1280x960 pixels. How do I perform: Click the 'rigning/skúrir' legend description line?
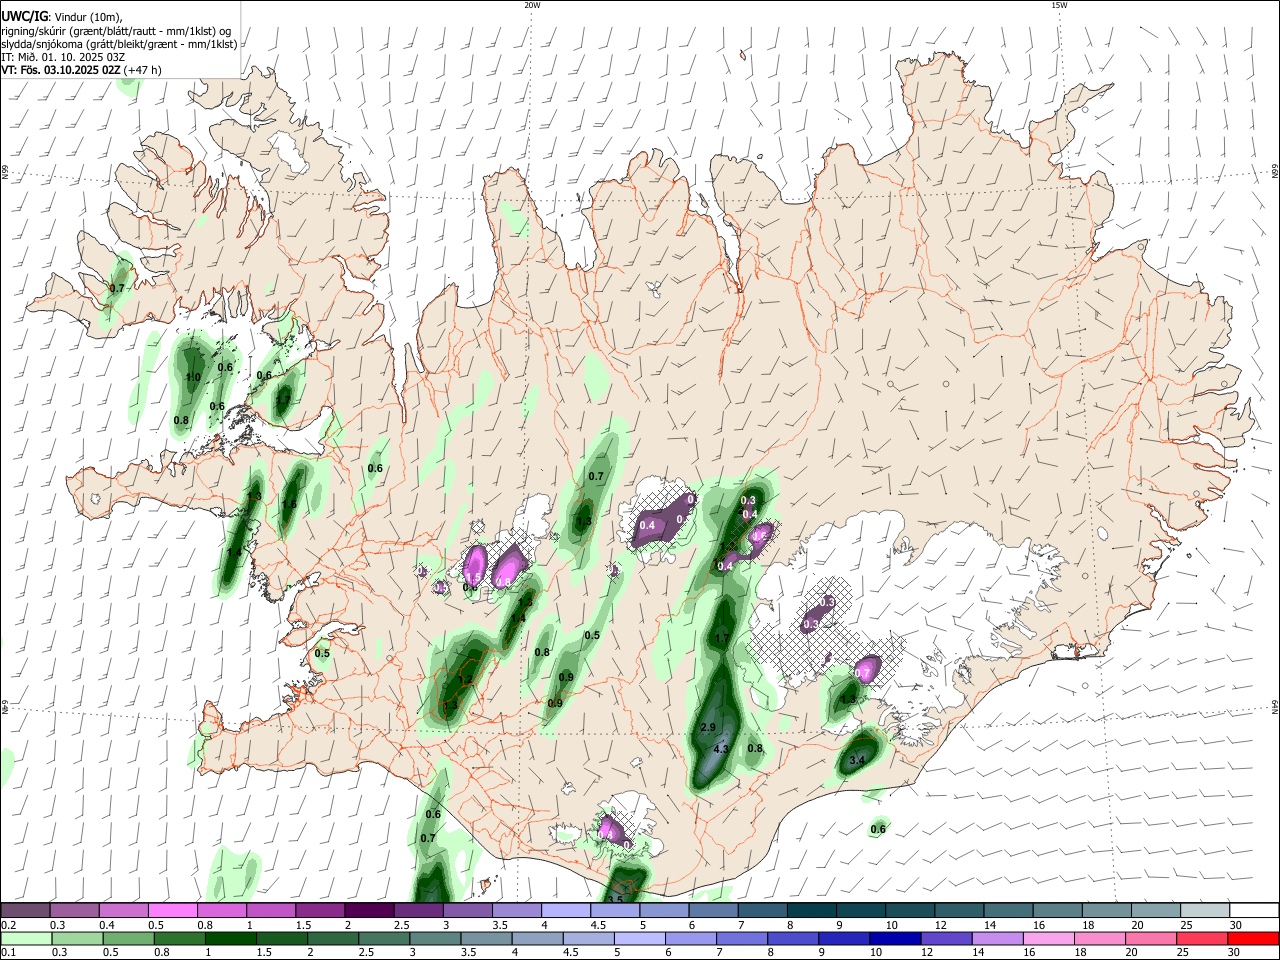point(118,31)
